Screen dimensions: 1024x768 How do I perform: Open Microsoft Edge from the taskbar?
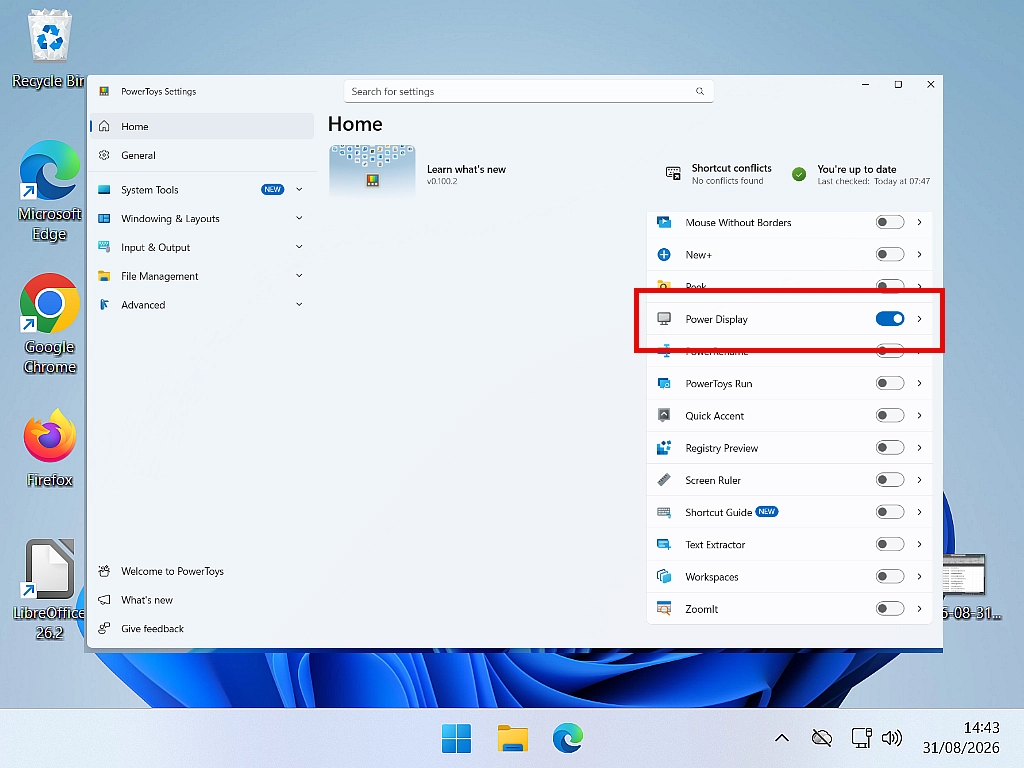pos(568,739)
